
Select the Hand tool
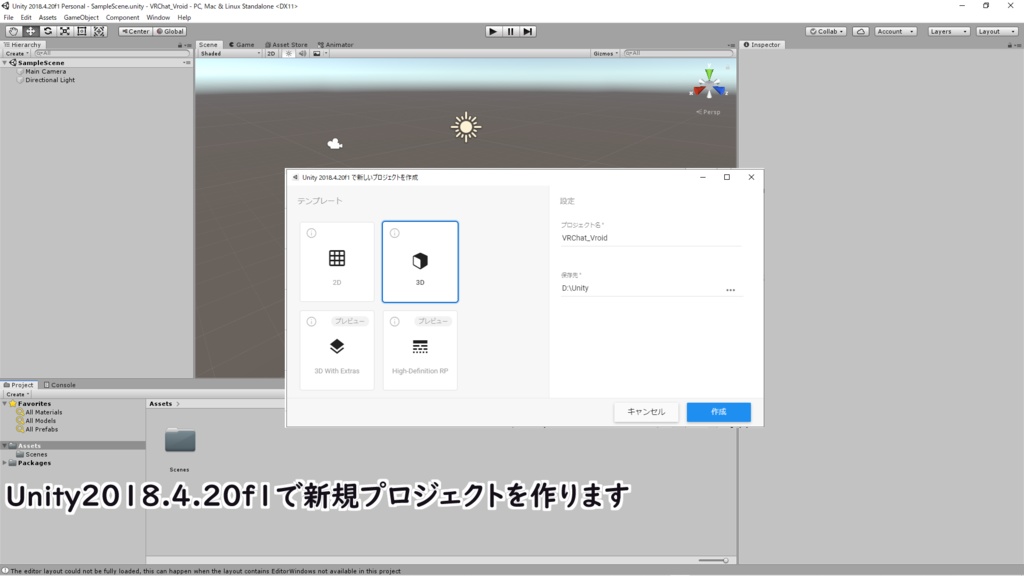[x=13, y=31]
